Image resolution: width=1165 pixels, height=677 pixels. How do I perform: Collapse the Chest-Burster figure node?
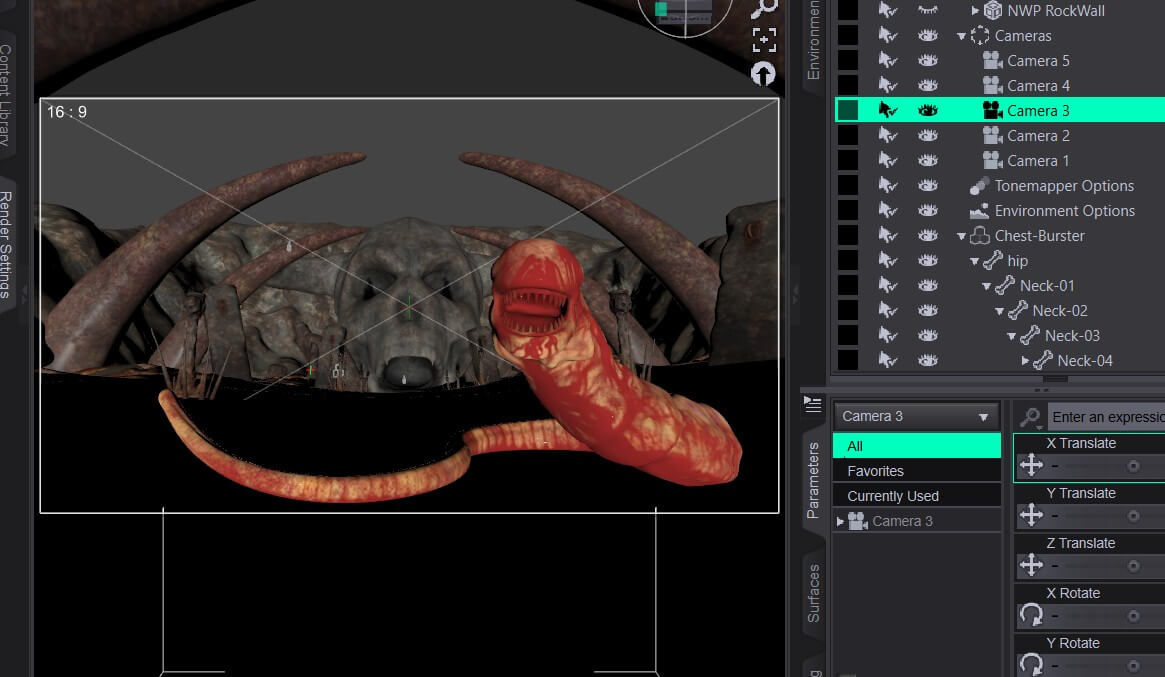click(961, 236)
